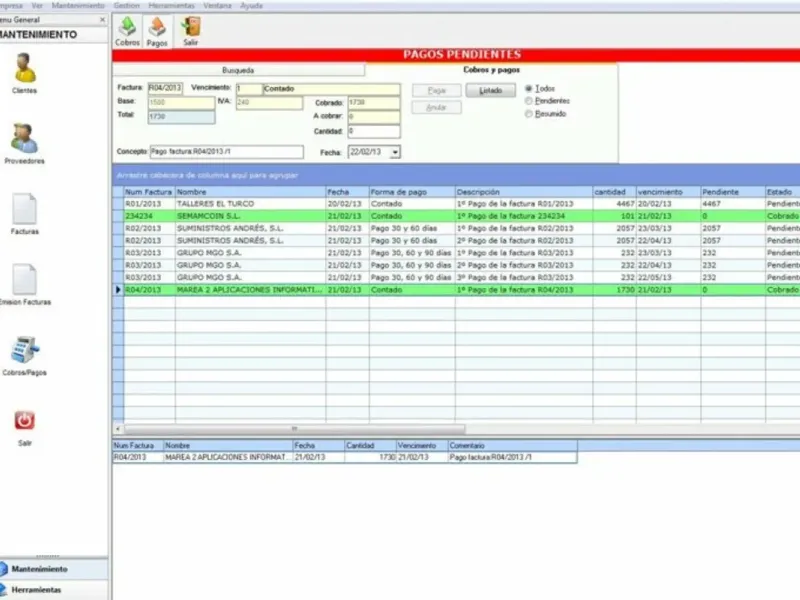Click the Salir door icon in toolbar
Screen dimensions: 800x600
191,31
